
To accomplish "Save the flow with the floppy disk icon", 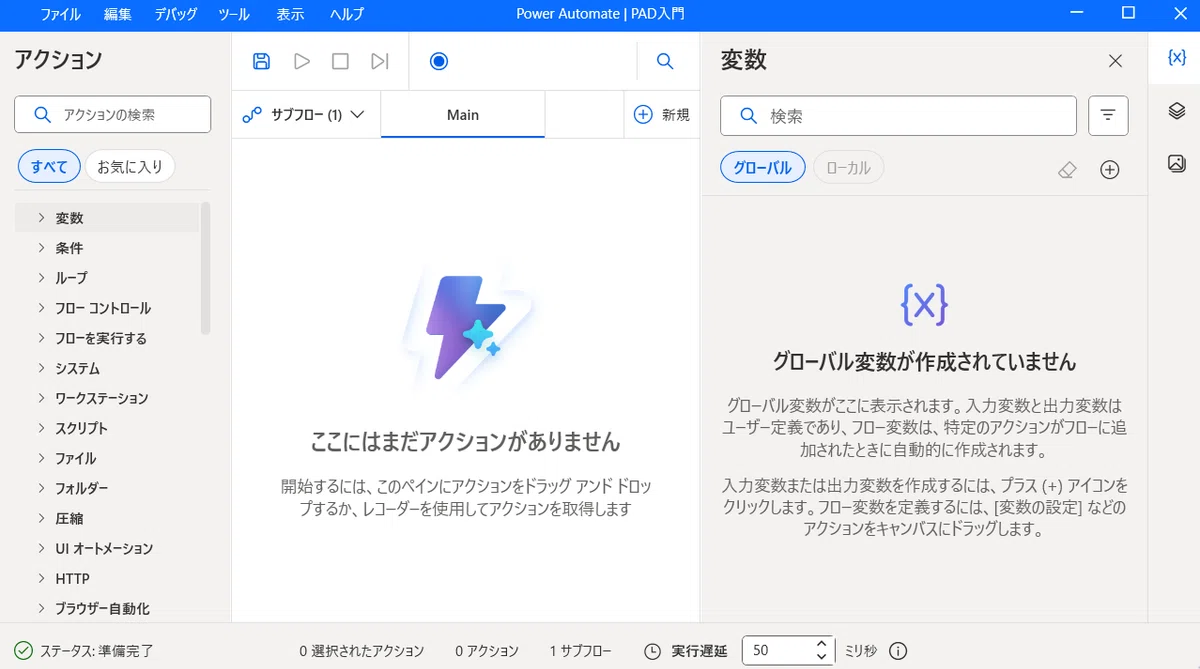I will coord(261,61).
